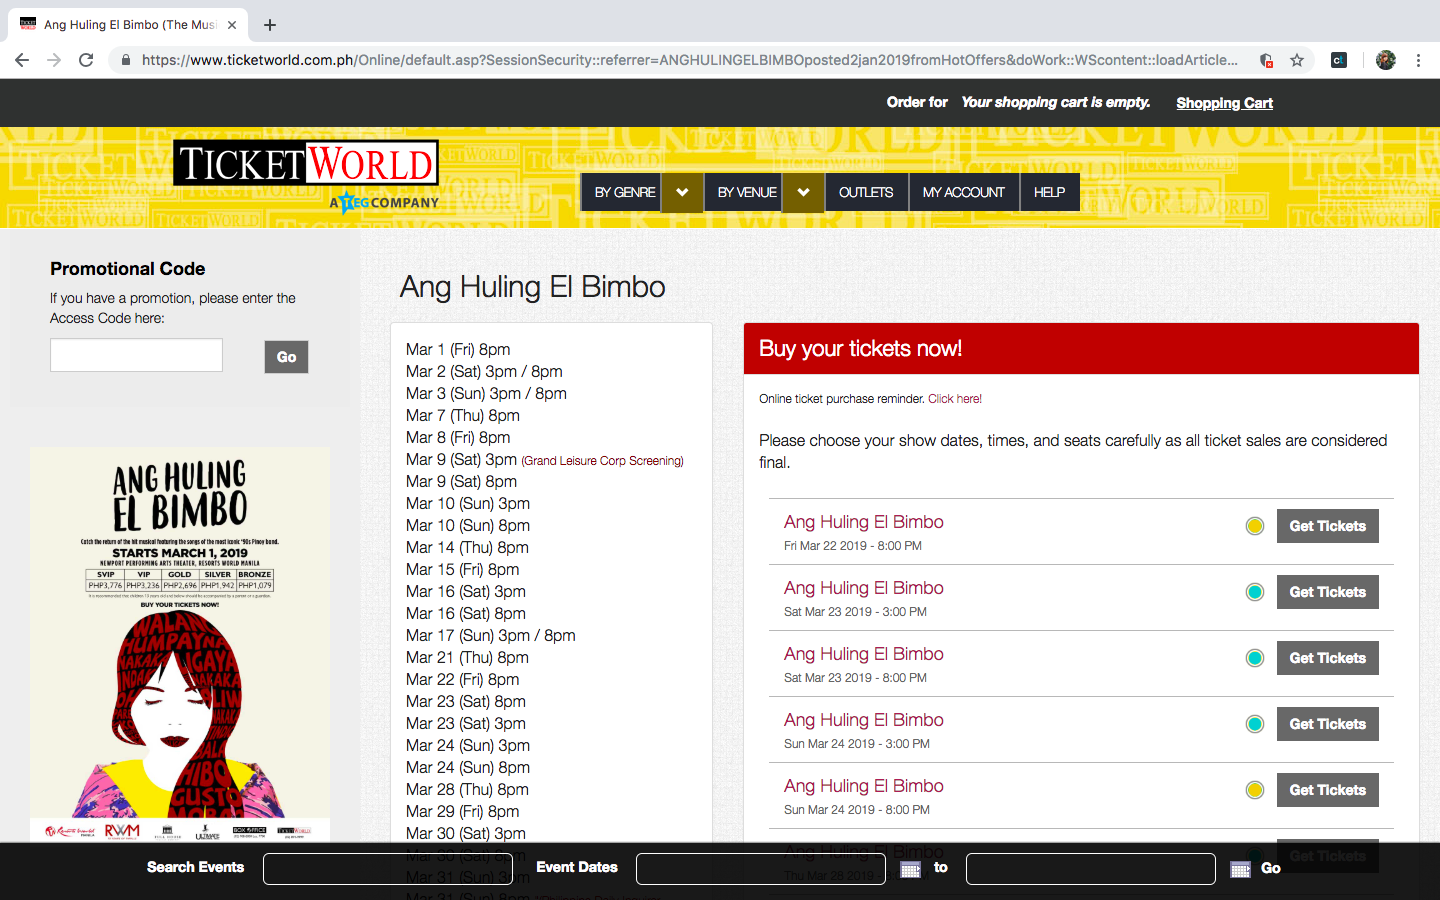Viewport: 1440px width, 900px height.
Task: Open the Sat Mar 23 8:00 PM show title link
Action: click(x=864, y=654)
